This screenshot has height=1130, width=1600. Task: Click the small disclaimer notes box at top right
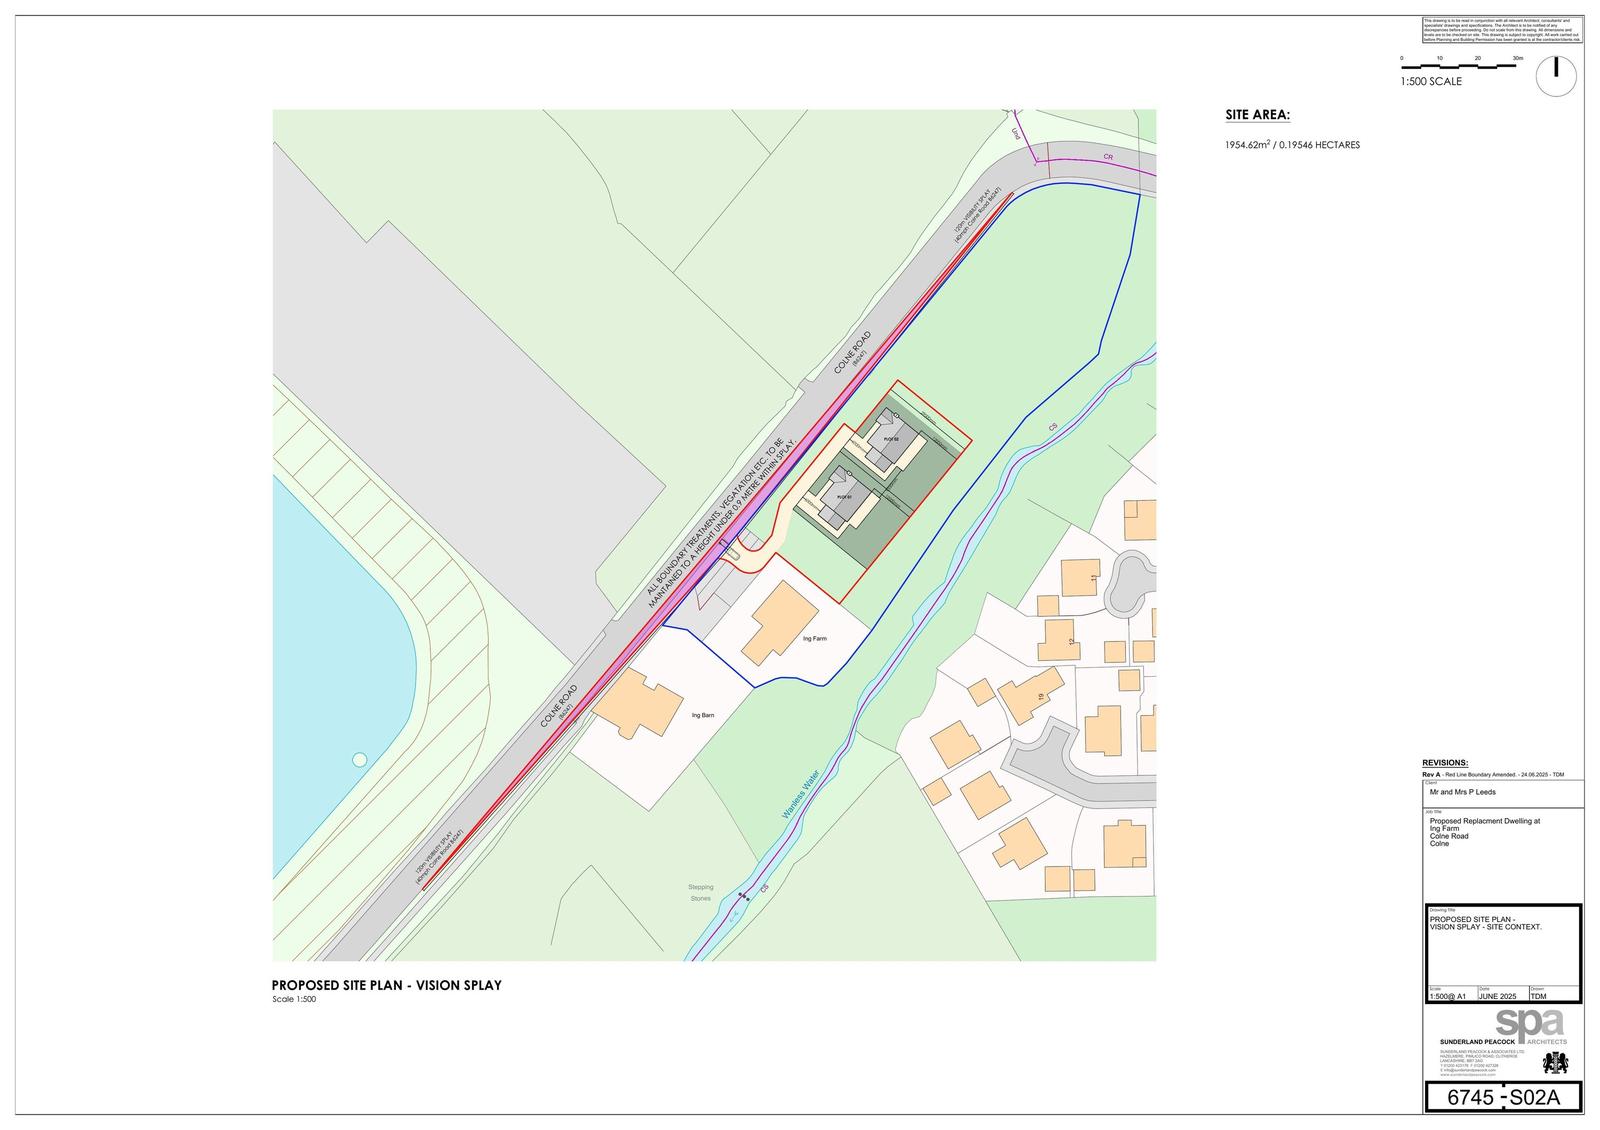click(1502, 30)
